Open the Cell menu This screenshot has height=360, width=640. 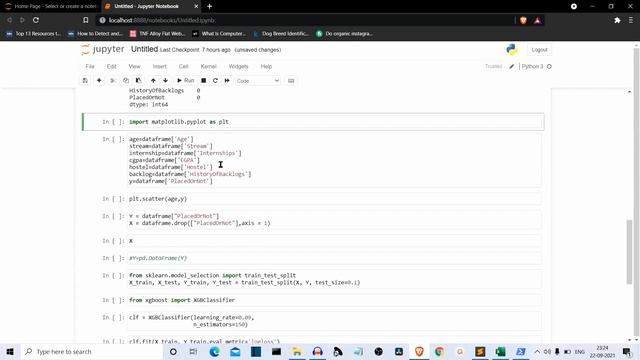[183, 67]
